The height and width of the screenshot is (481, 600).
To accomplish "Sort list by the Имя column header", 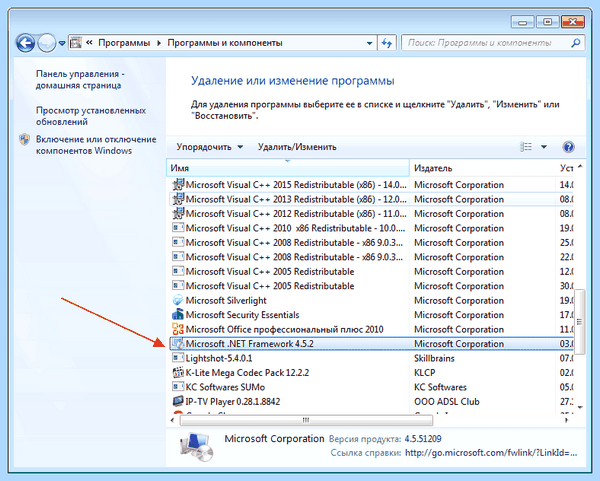I will (x=288, y=168).
